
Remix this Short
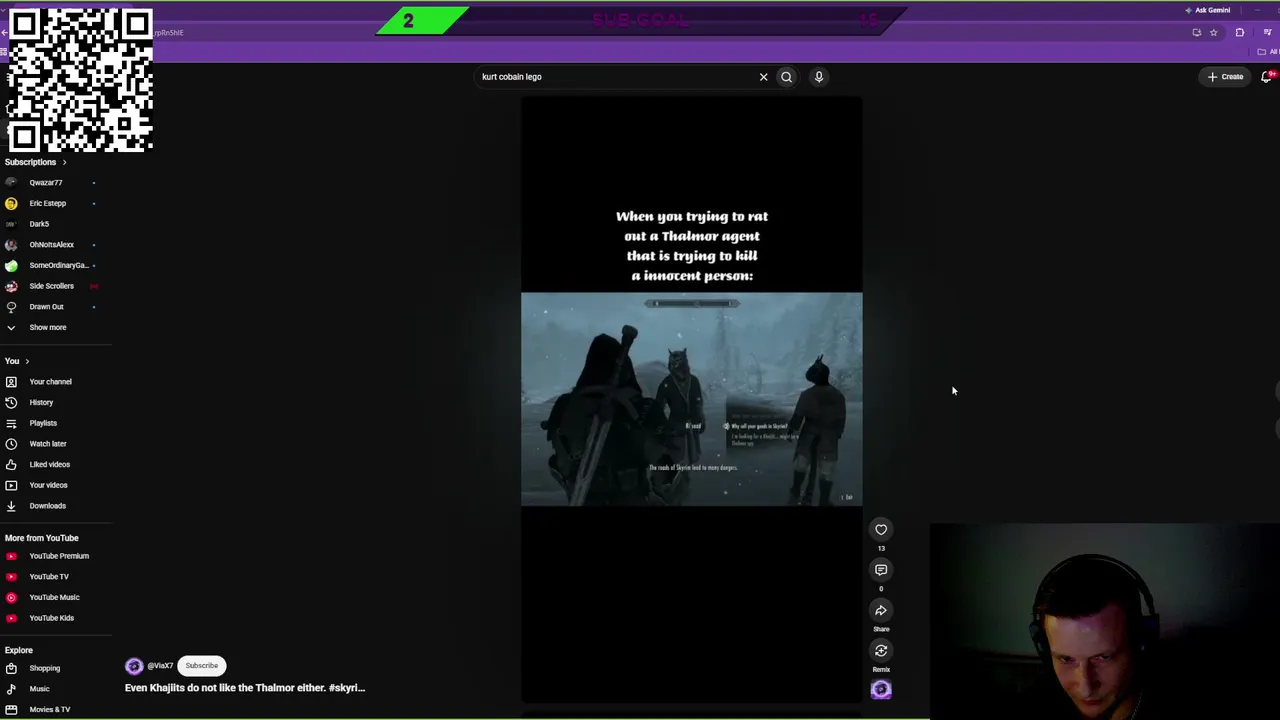point(881,651)
